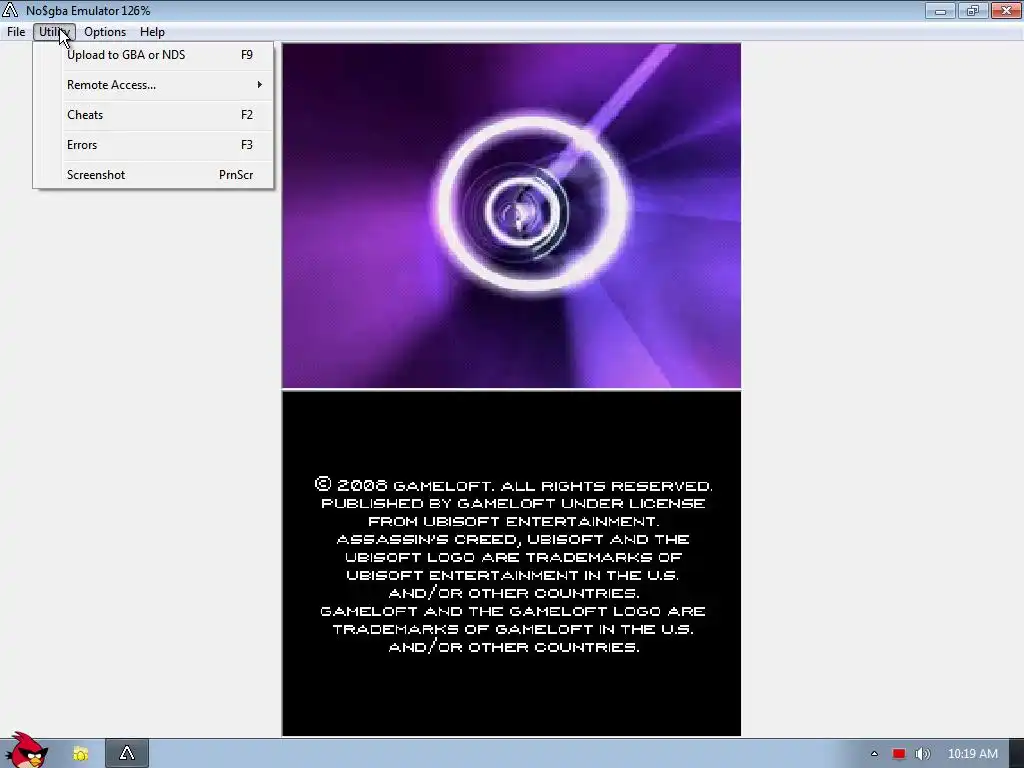Restore down the NoSgba Emulator window
The width and height of the screenshot is (1024, 768).
[972, 10]
